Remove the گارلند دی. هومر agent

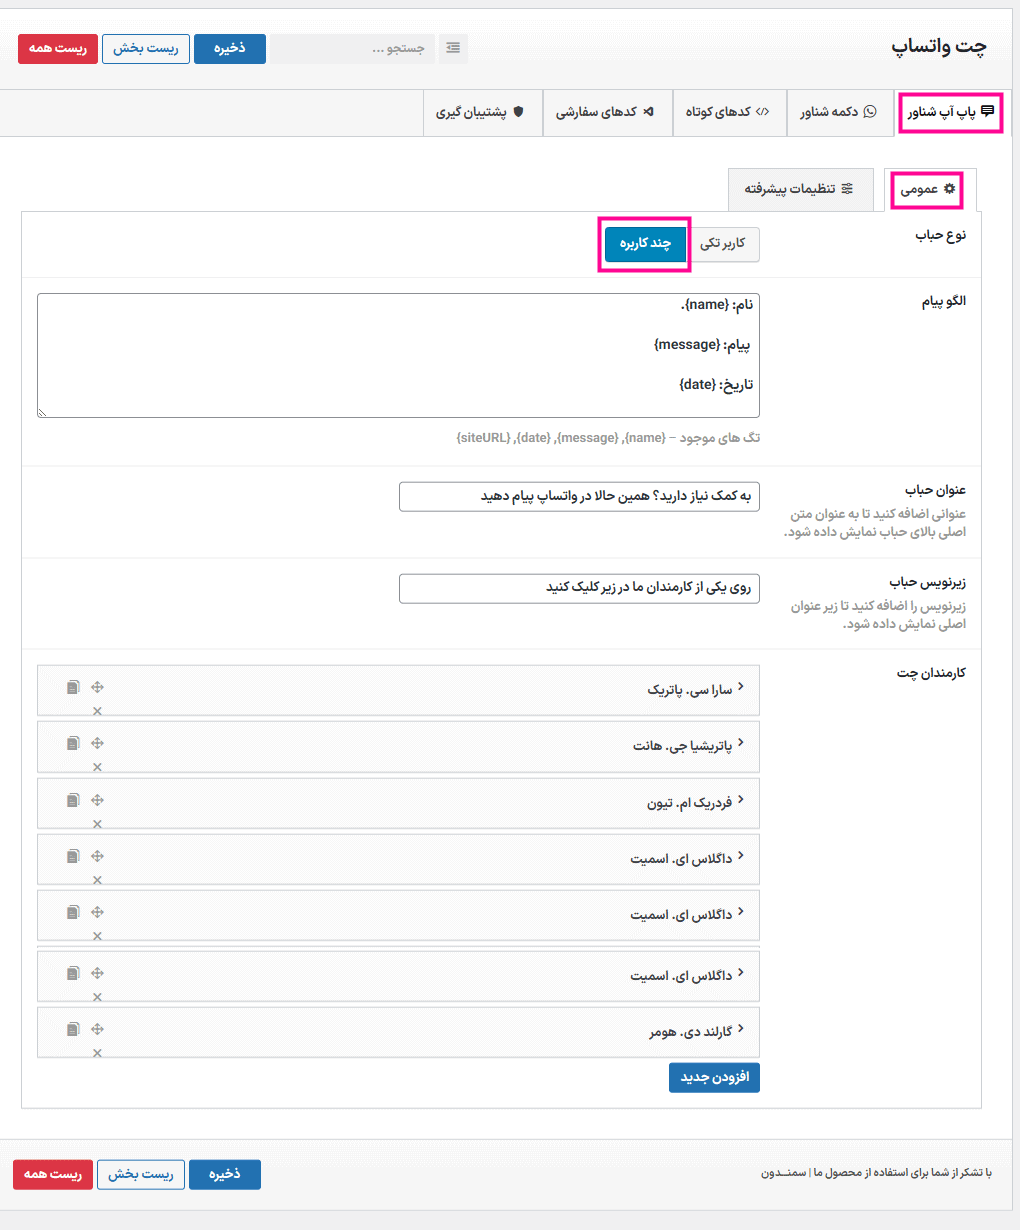coord(97,1053)
